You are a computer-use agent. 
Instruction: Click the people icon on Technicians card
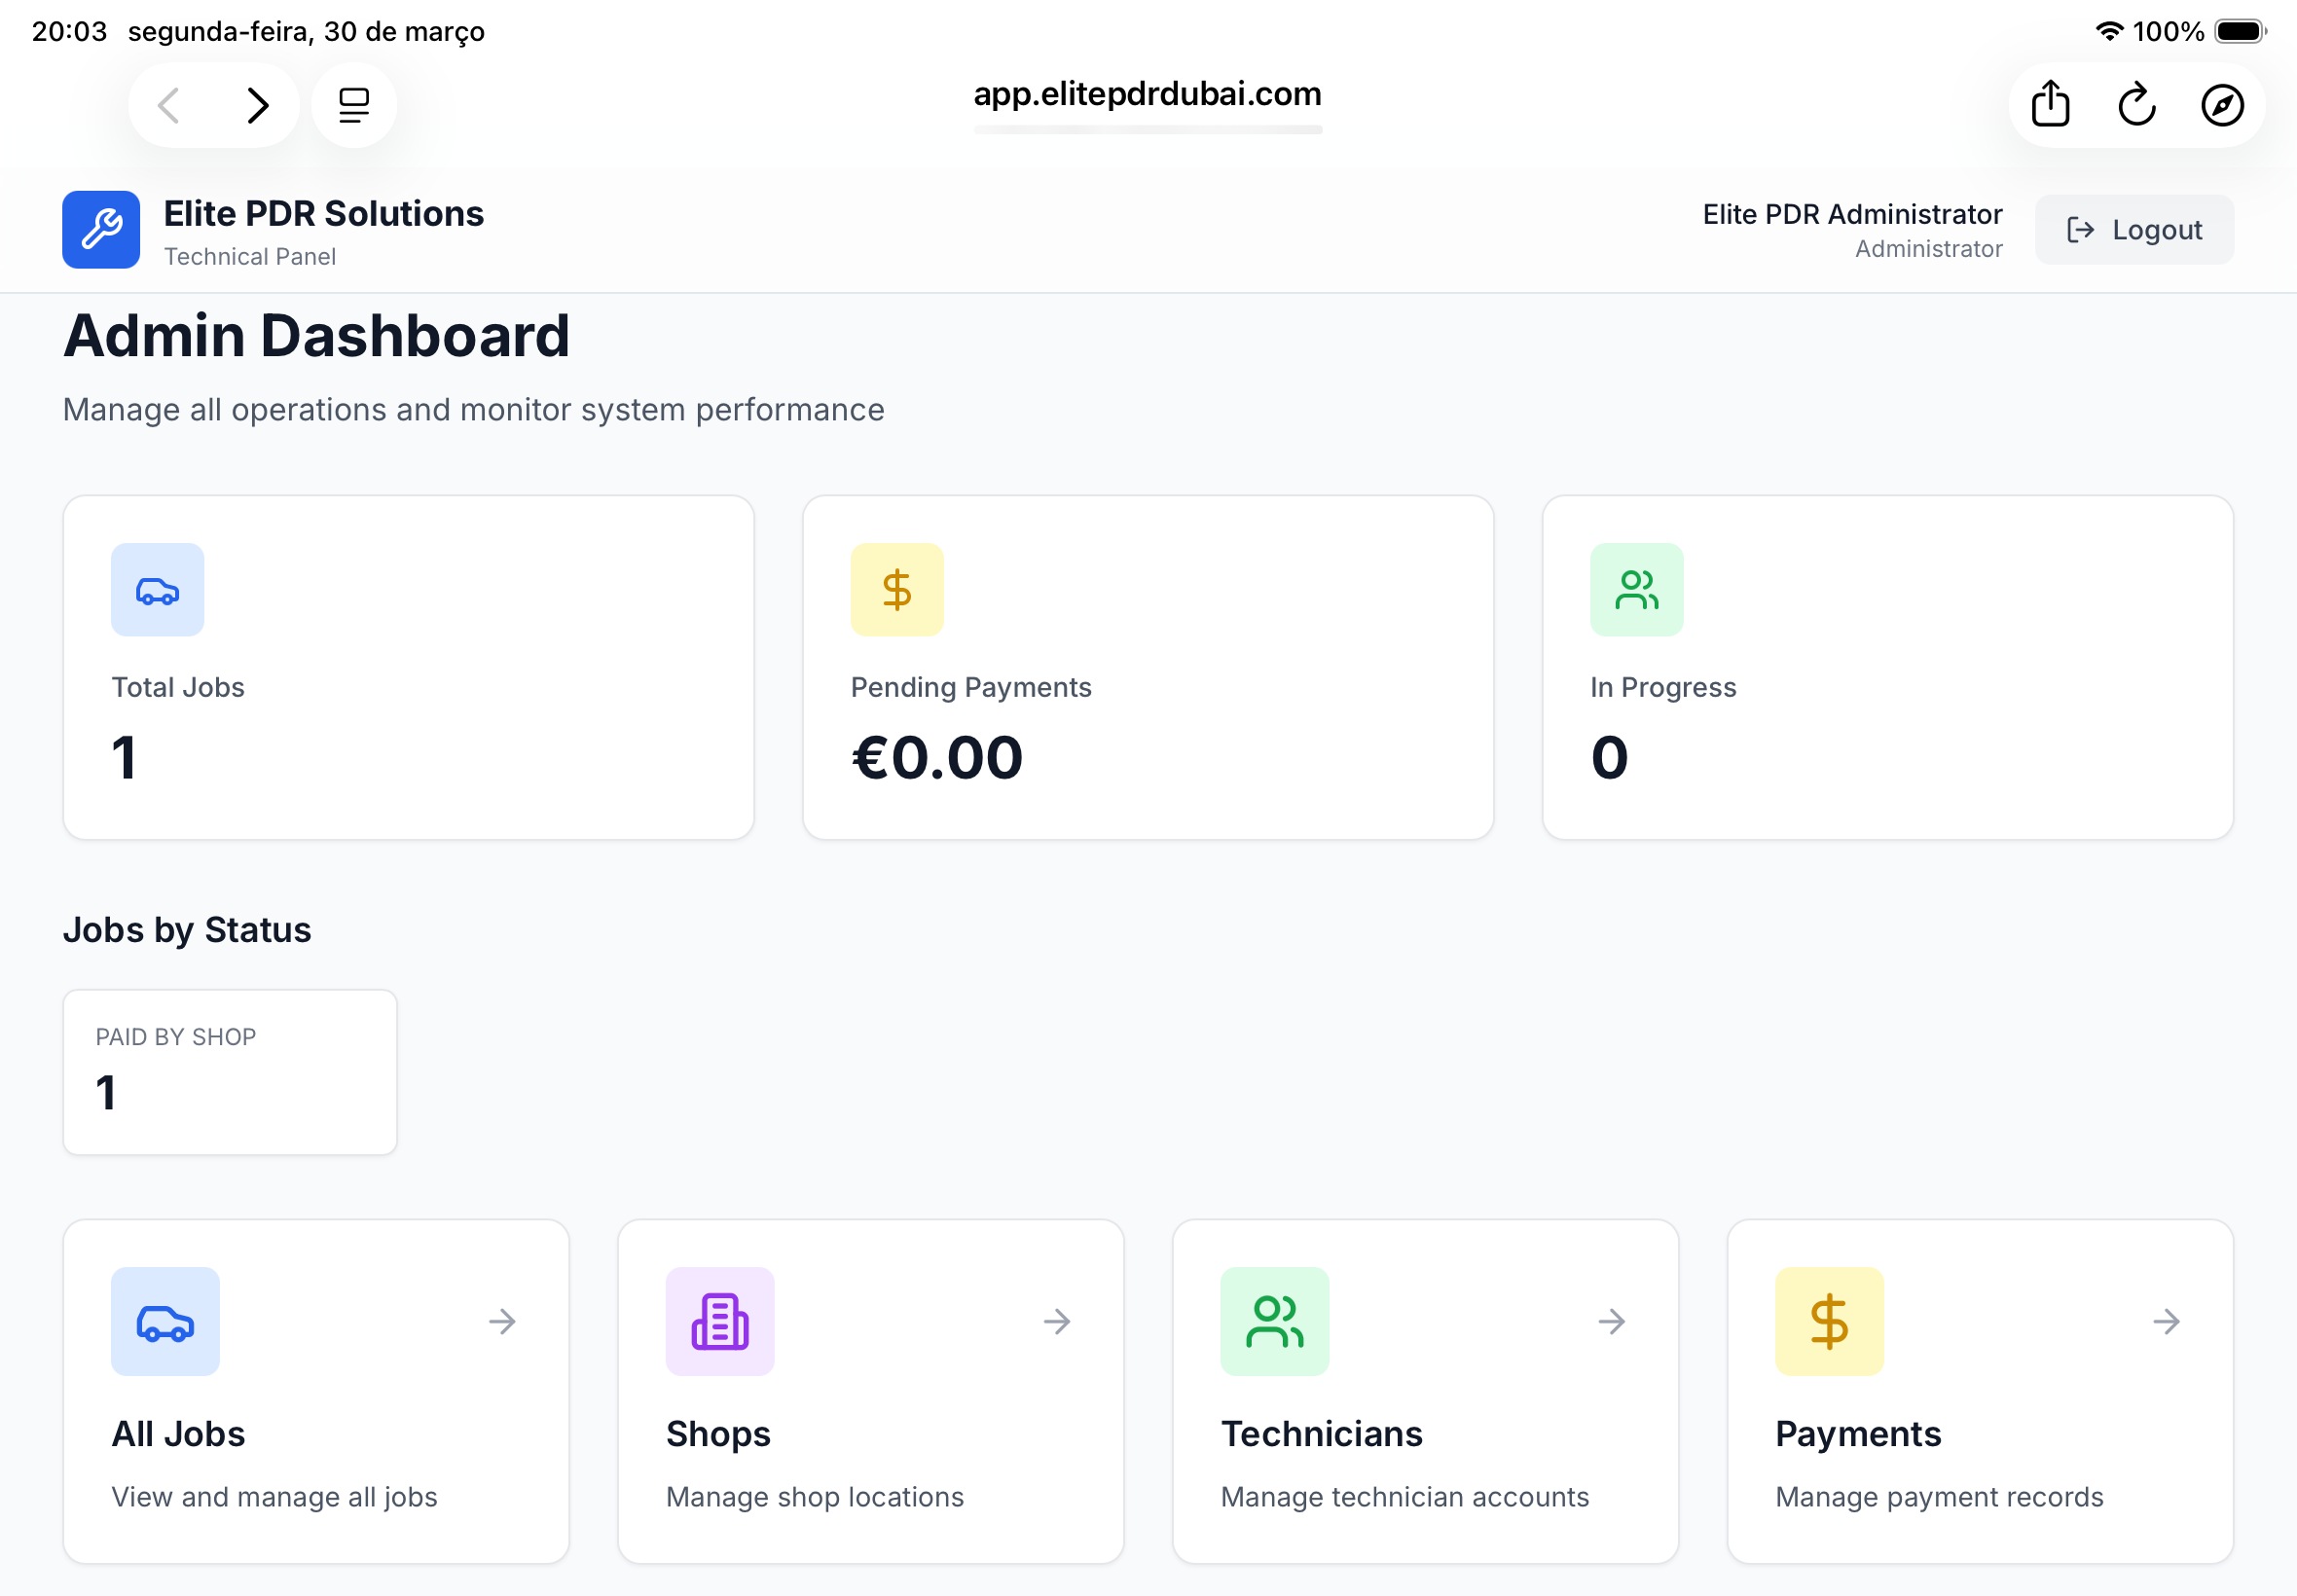pos(1274,1321)
